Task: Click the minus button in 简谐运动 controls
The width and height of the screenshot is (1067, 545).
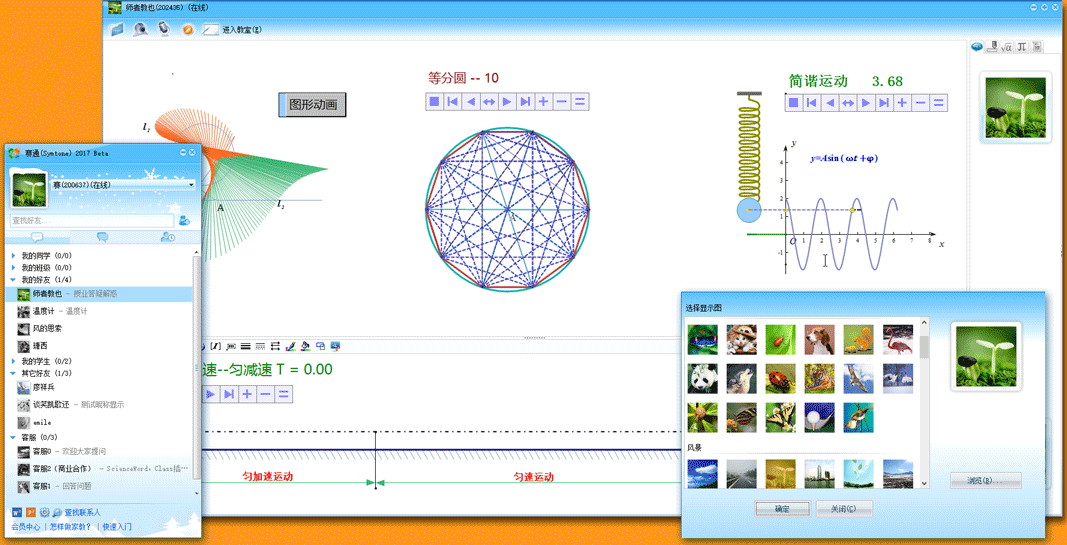Action: pyautogui.click(x=920, y=102)
